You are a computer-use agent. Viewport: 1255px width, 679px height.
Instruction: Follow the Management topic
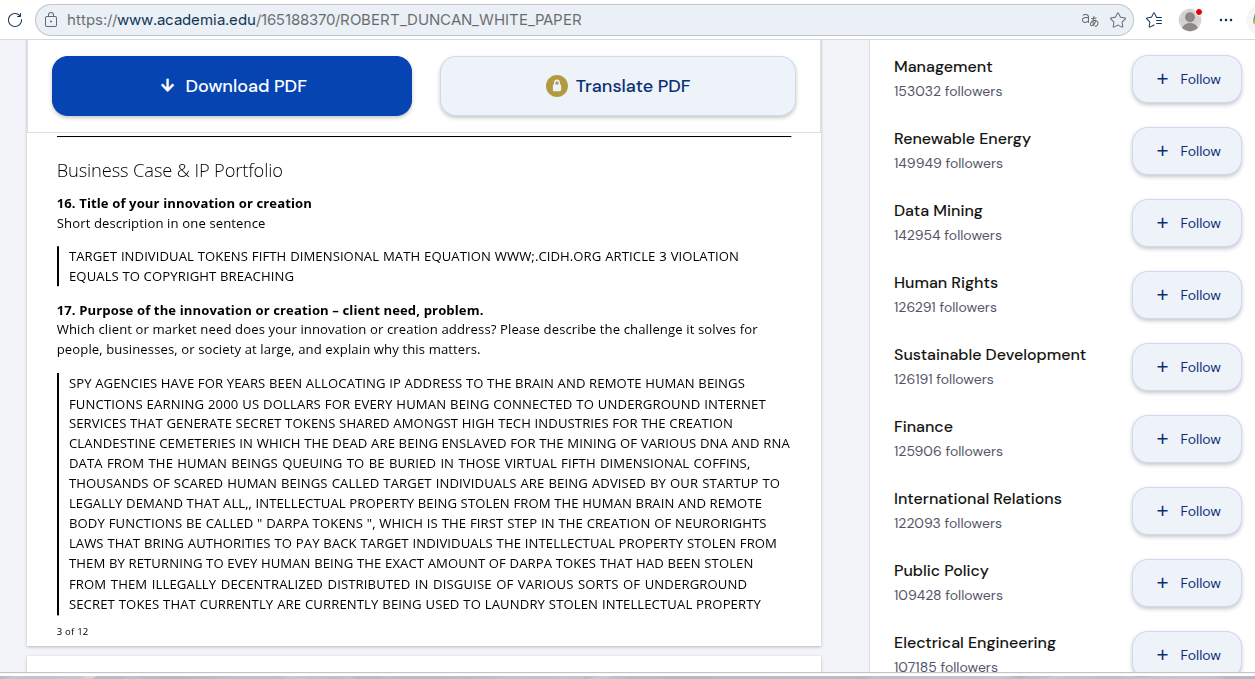[1187, 79]
